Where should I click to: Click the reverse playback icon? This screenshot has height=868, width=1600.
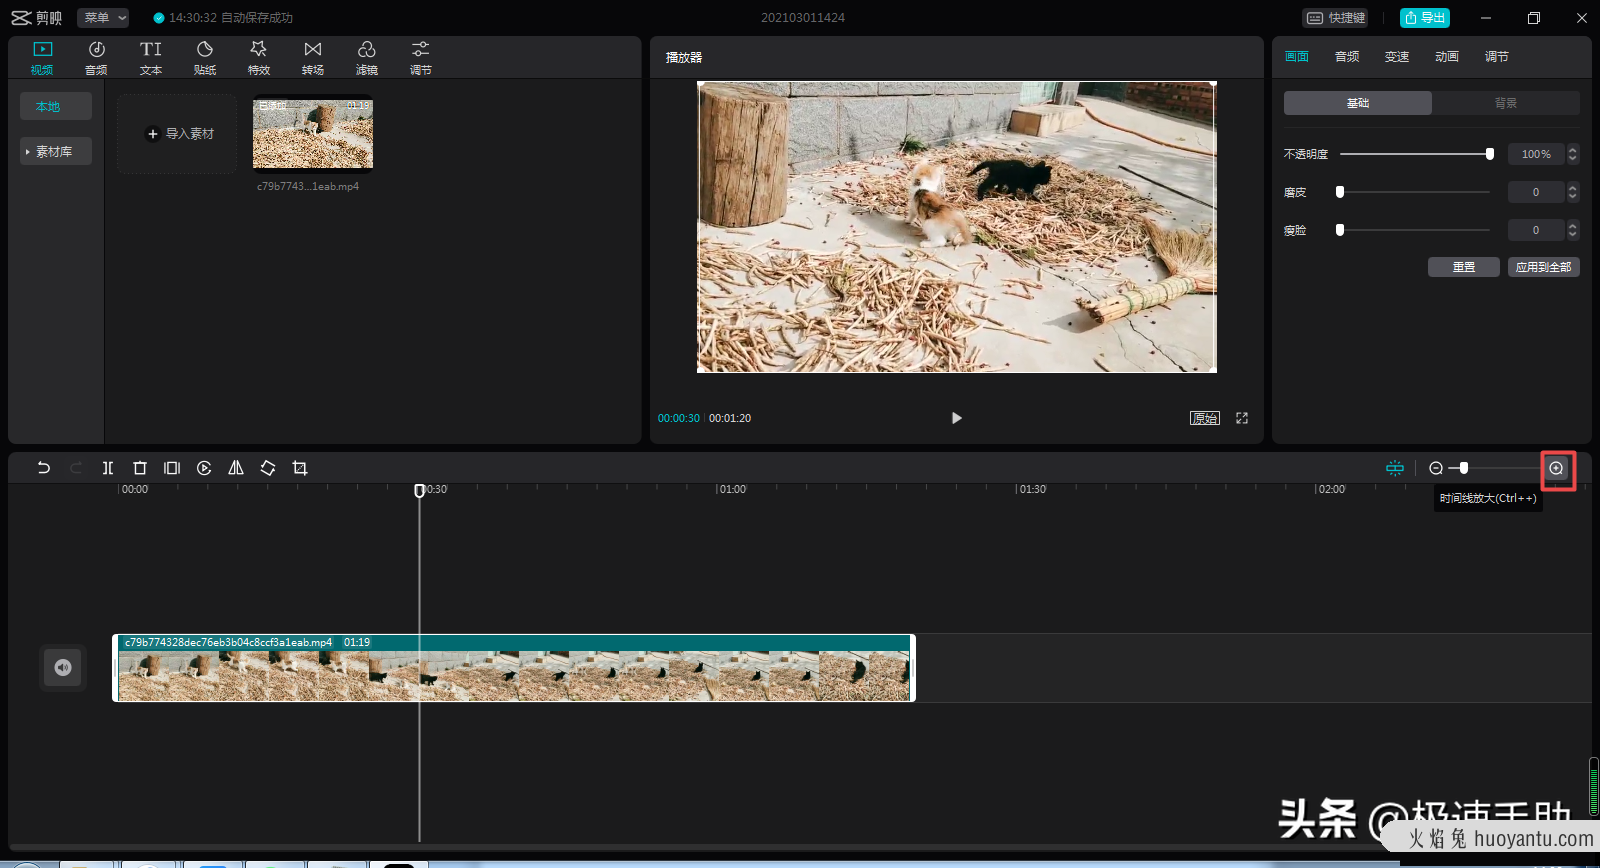204,468
